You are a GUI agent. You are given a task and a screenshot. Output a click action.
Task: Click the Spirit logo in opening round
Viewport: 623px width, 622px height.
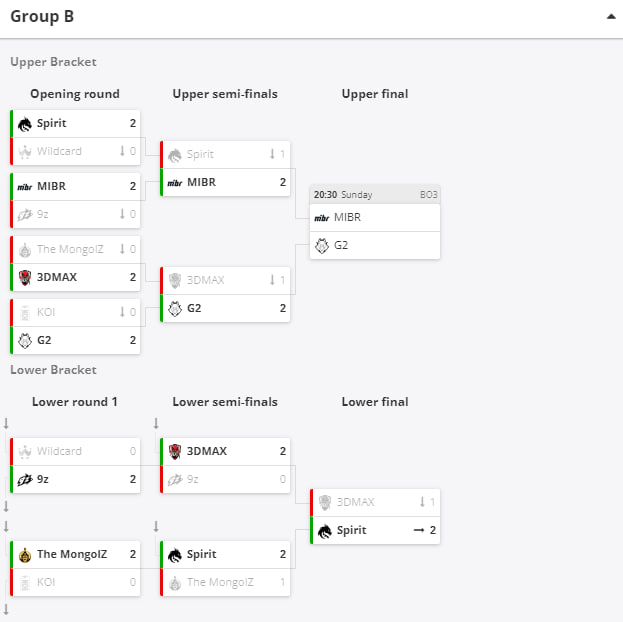click(25, 124)
